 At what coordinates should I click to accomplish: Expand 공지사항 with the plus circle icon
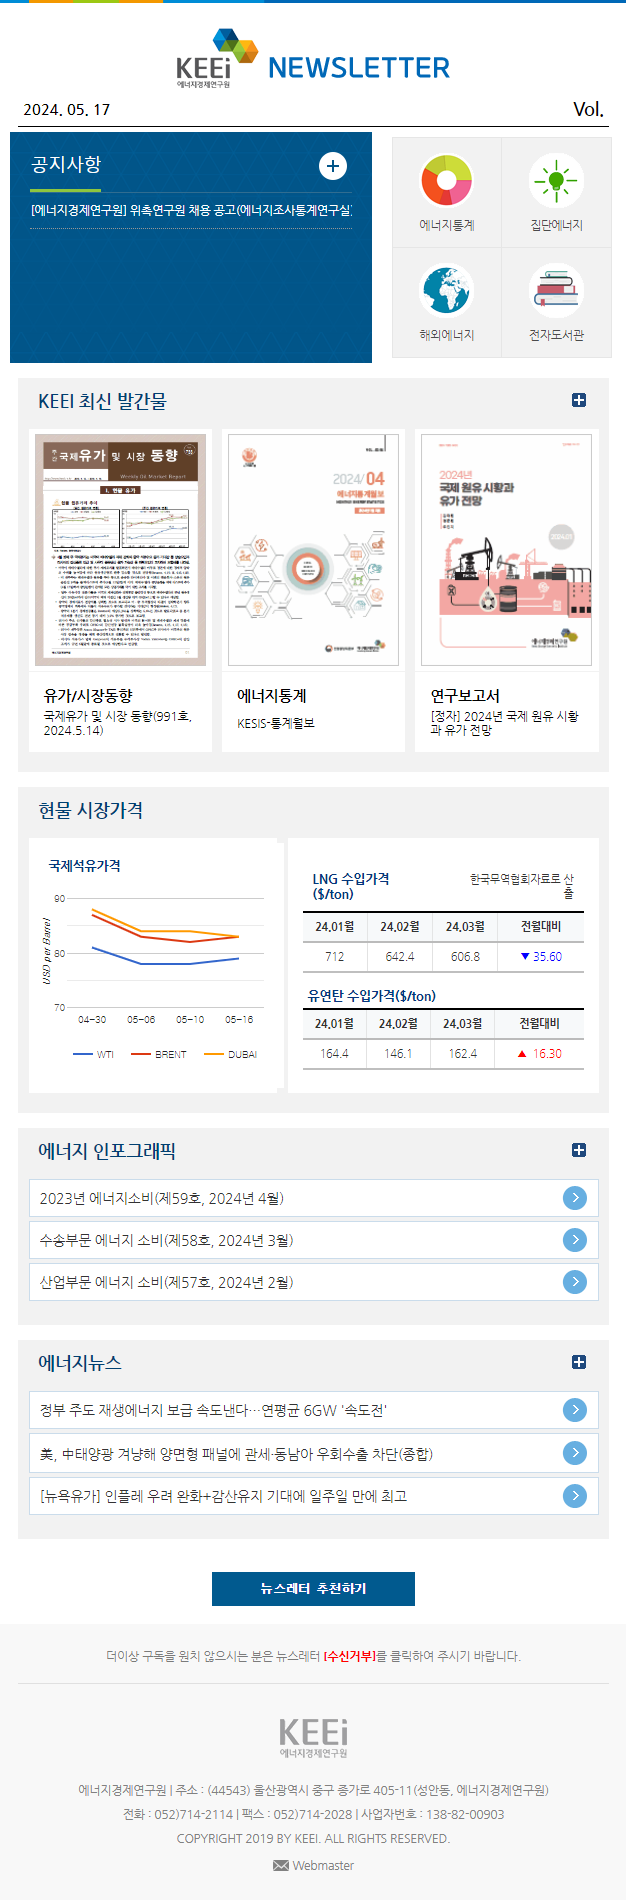click(x=333, y=166)
